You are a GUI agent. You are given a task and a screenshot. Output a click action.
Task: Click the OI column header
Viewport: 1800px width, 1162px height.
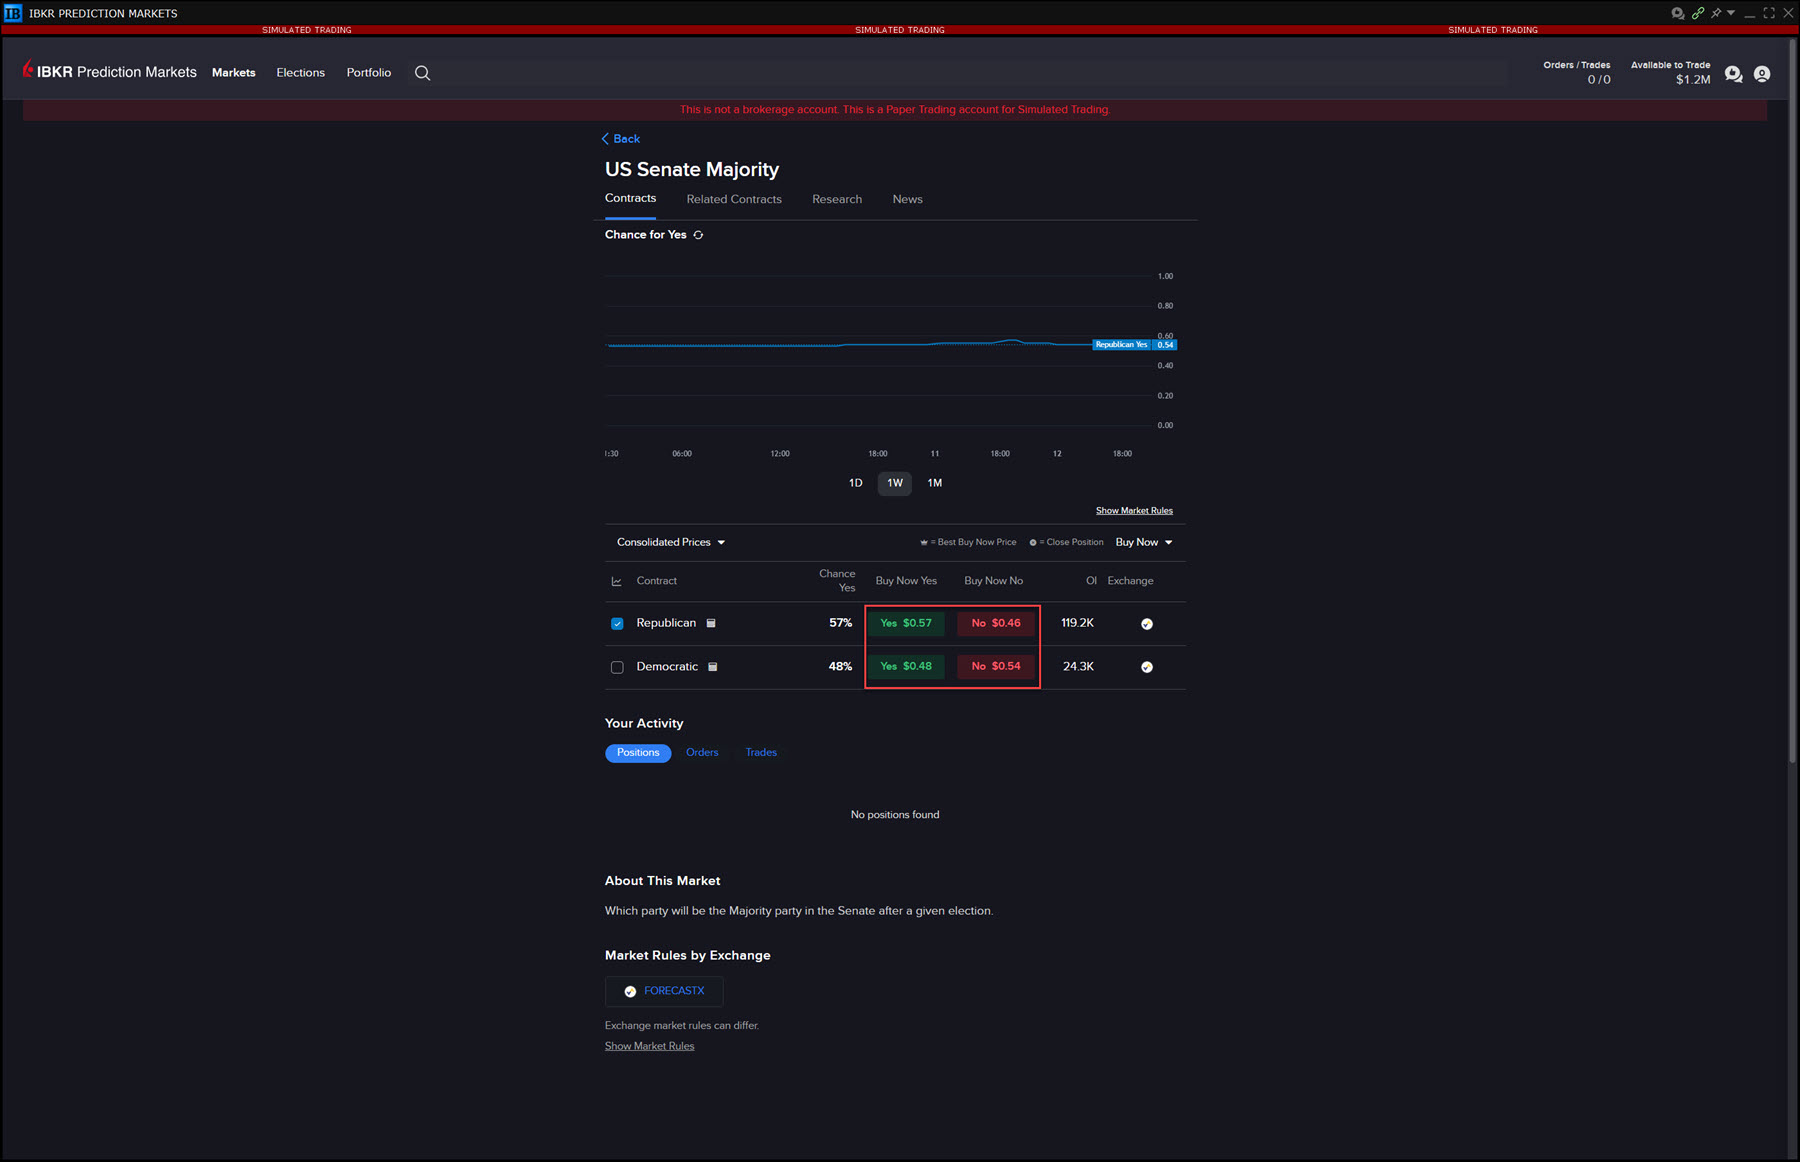(1091, 581)
